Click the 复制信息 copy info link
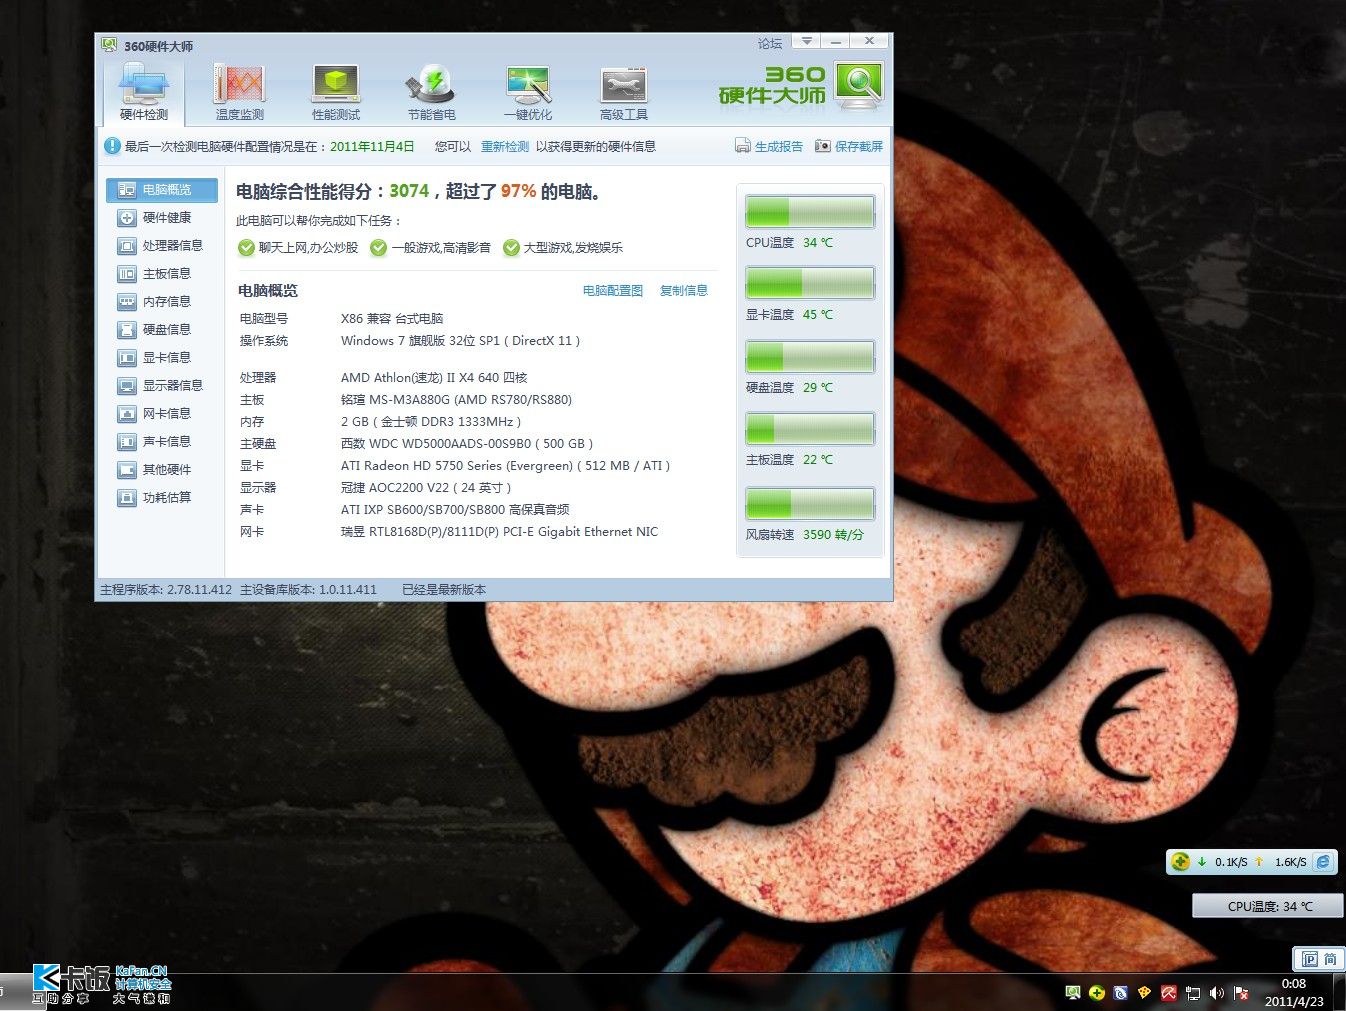 684,290
